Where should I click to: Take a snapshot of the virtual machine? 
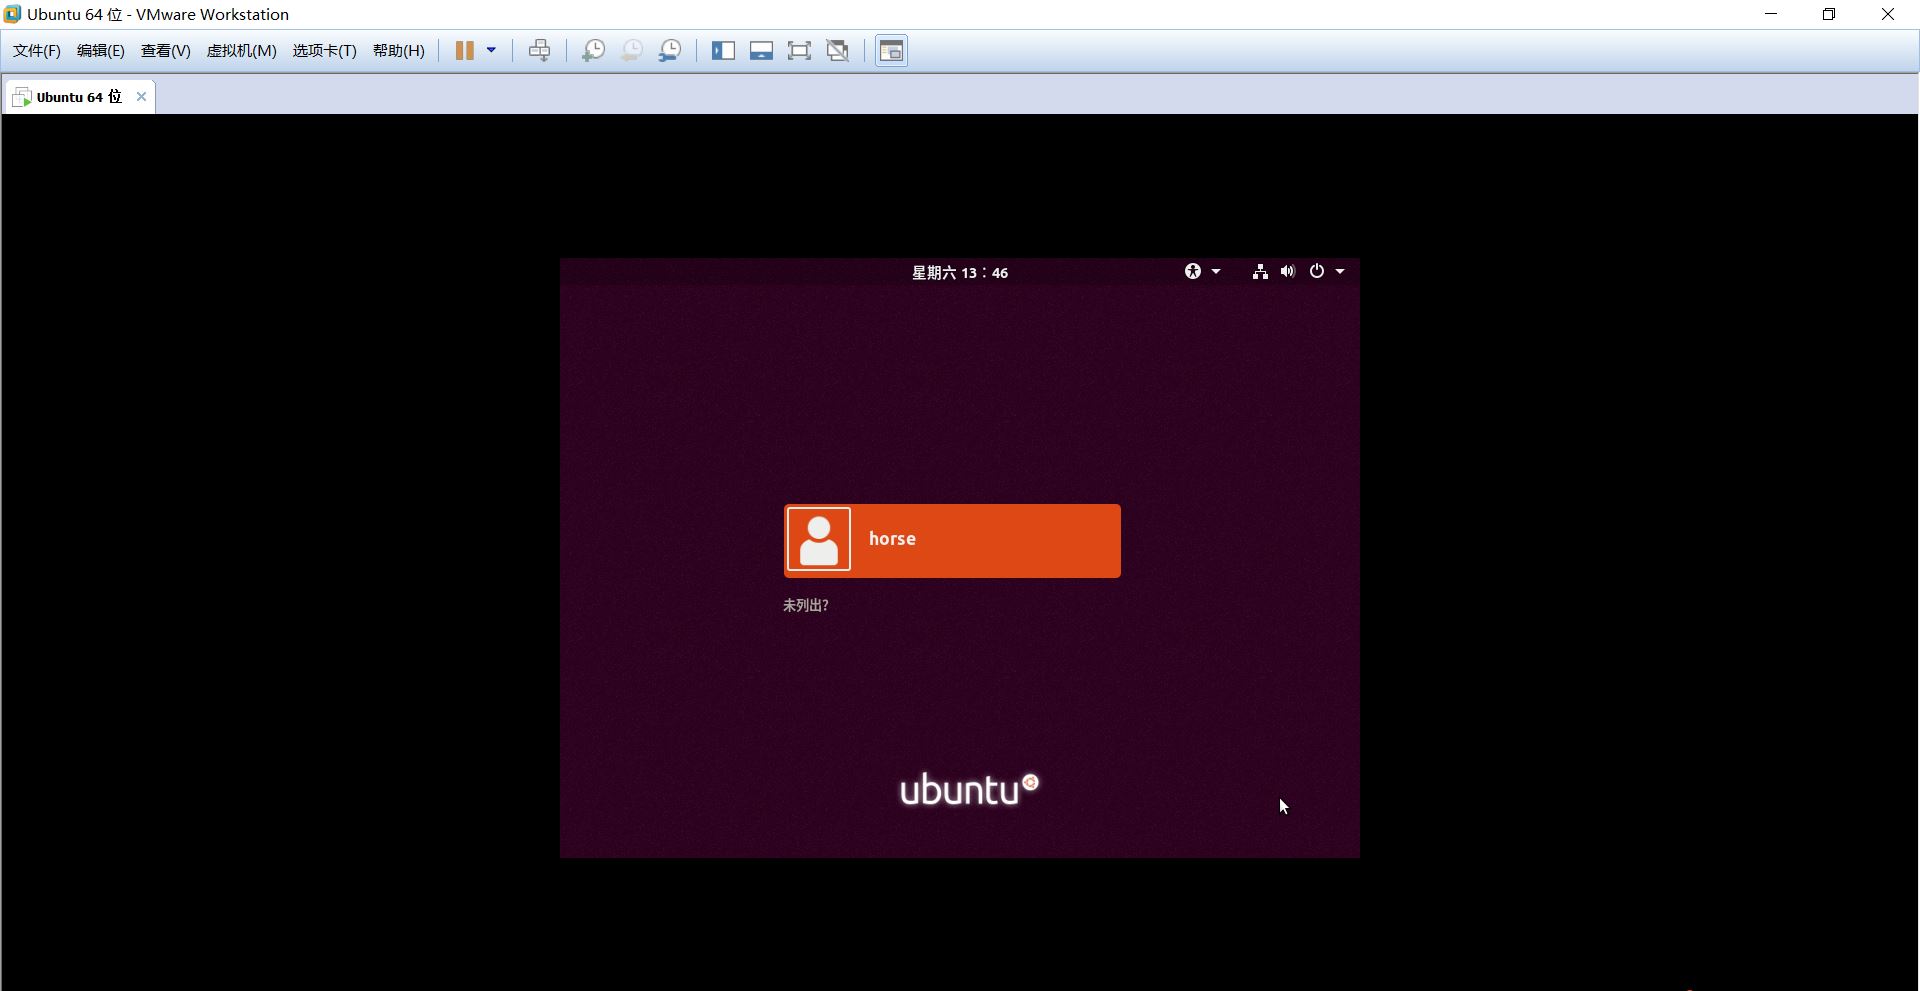593,50
